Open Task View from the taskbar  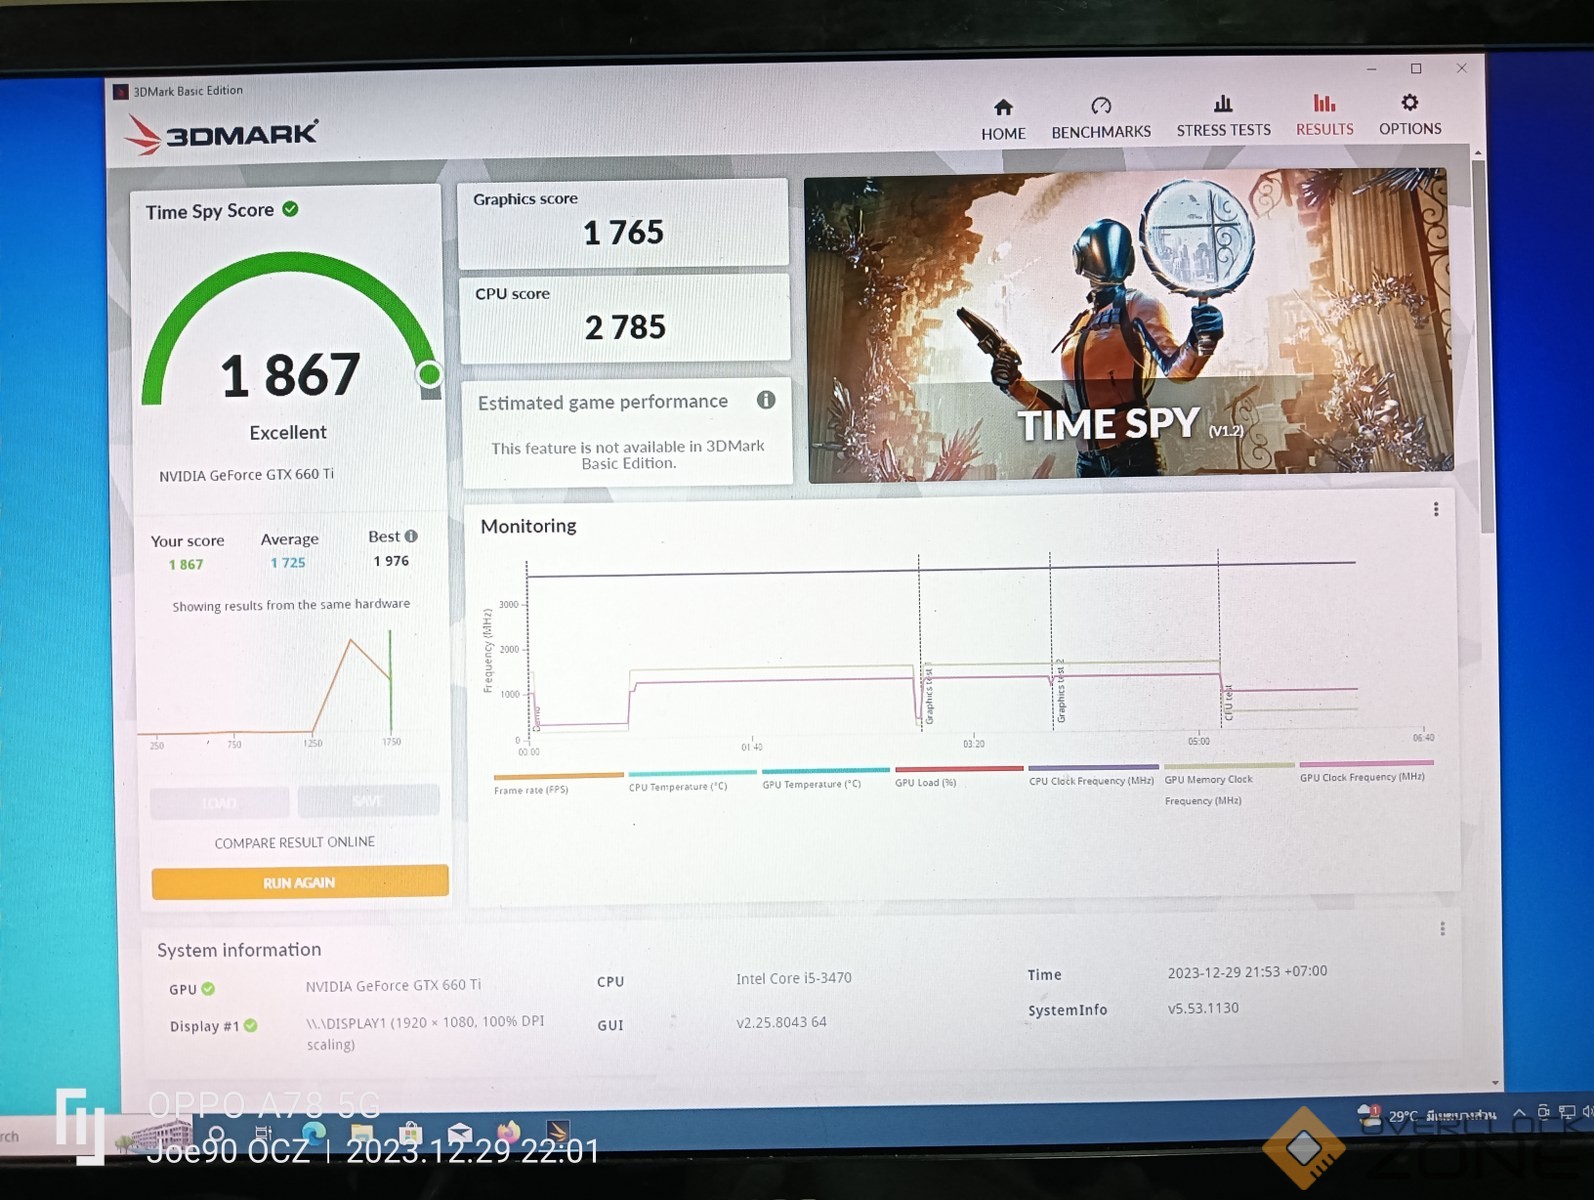[x=264, y=1135]
